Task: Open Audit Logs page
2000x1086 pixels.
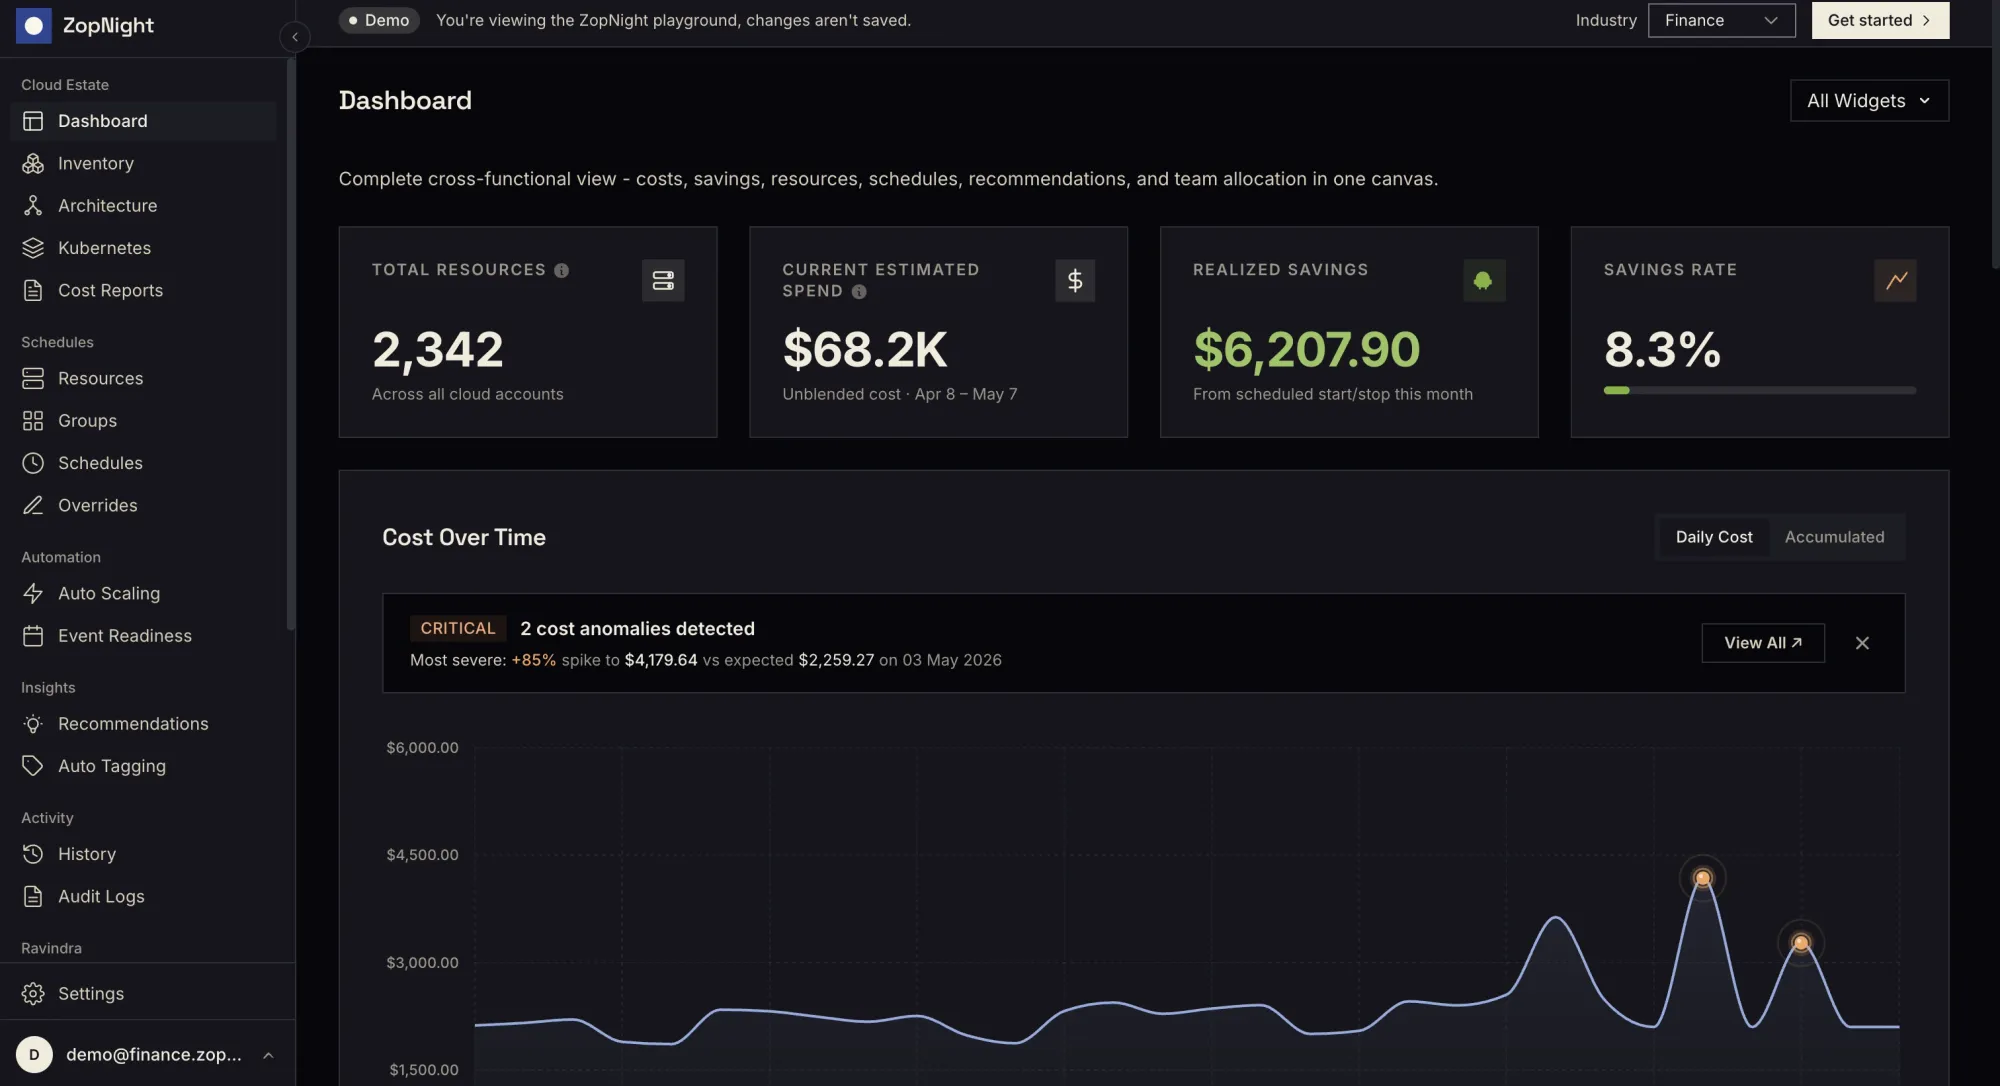Action: click(x=143, y=896)
